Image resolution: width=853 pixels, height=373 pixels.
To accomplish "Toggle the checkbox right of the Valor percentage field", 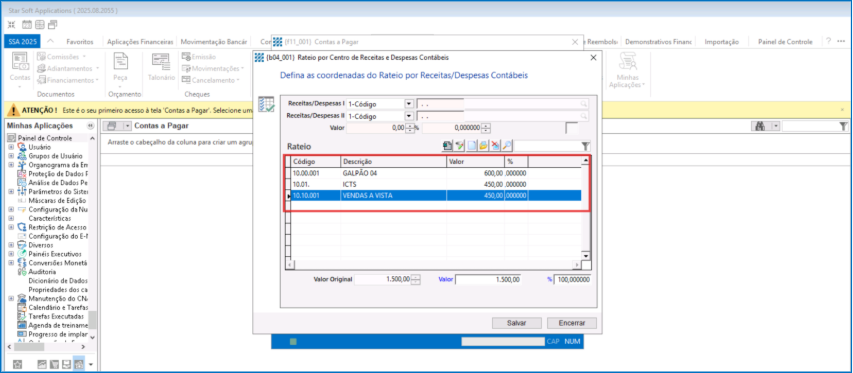I will (x=572, y=128).
